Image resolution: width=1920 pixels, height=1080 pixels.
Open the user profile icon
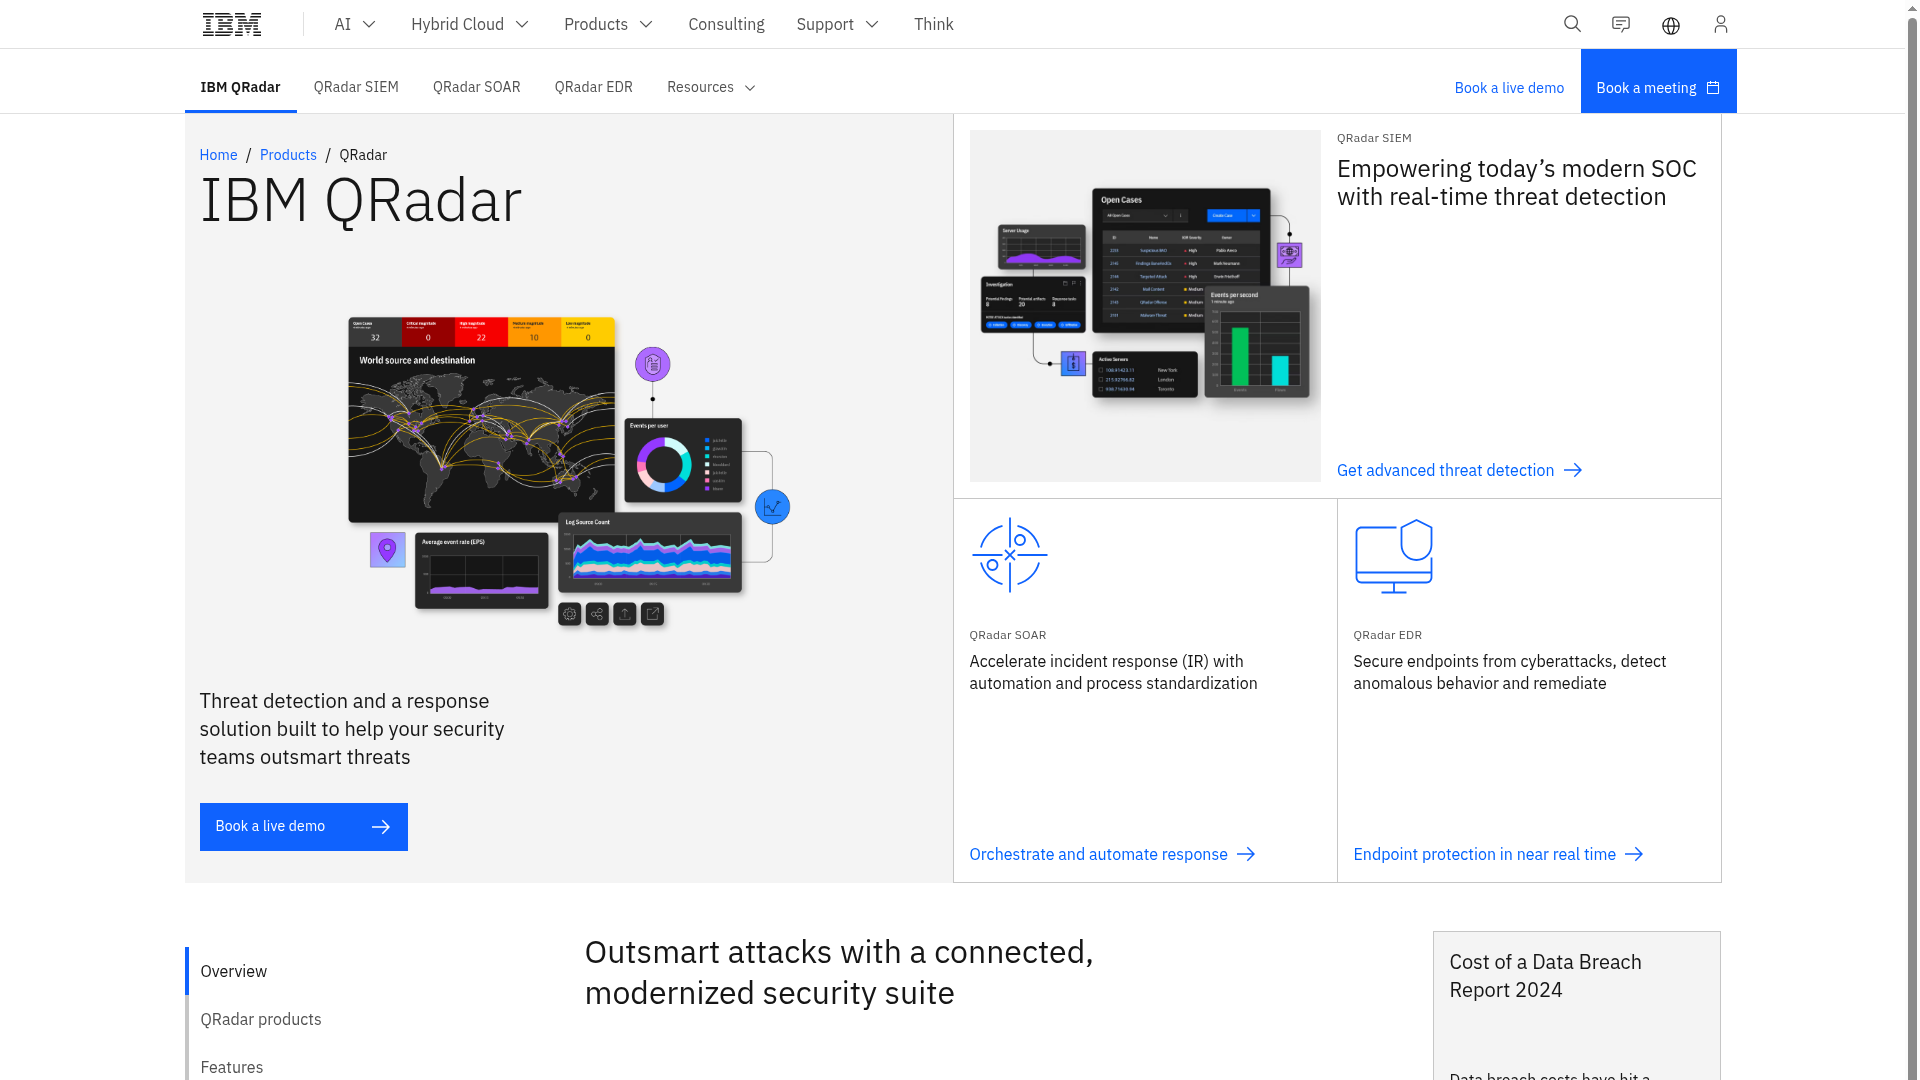pyautogui.click(x=1720, y=24)
